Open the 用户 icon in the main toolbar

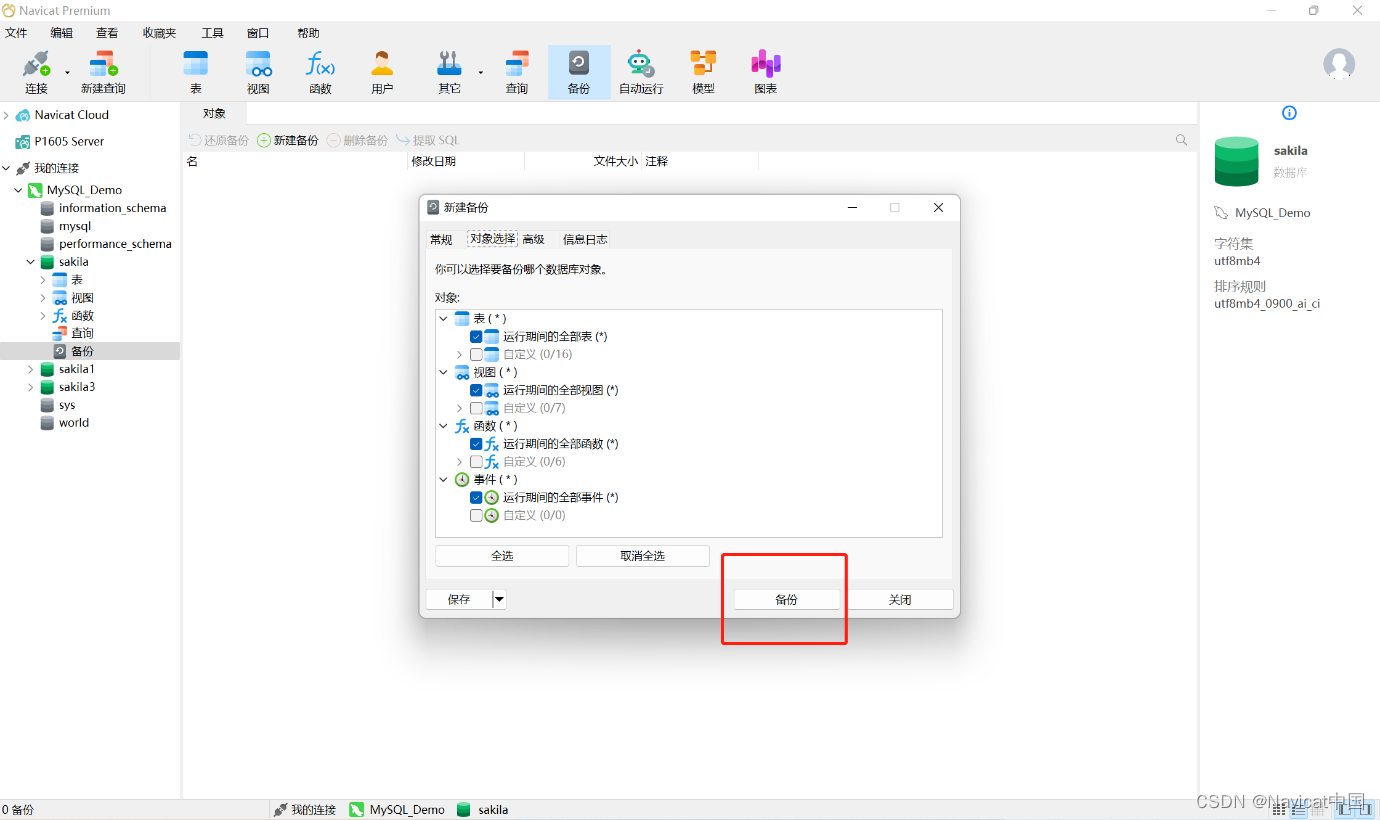point(382,64)
